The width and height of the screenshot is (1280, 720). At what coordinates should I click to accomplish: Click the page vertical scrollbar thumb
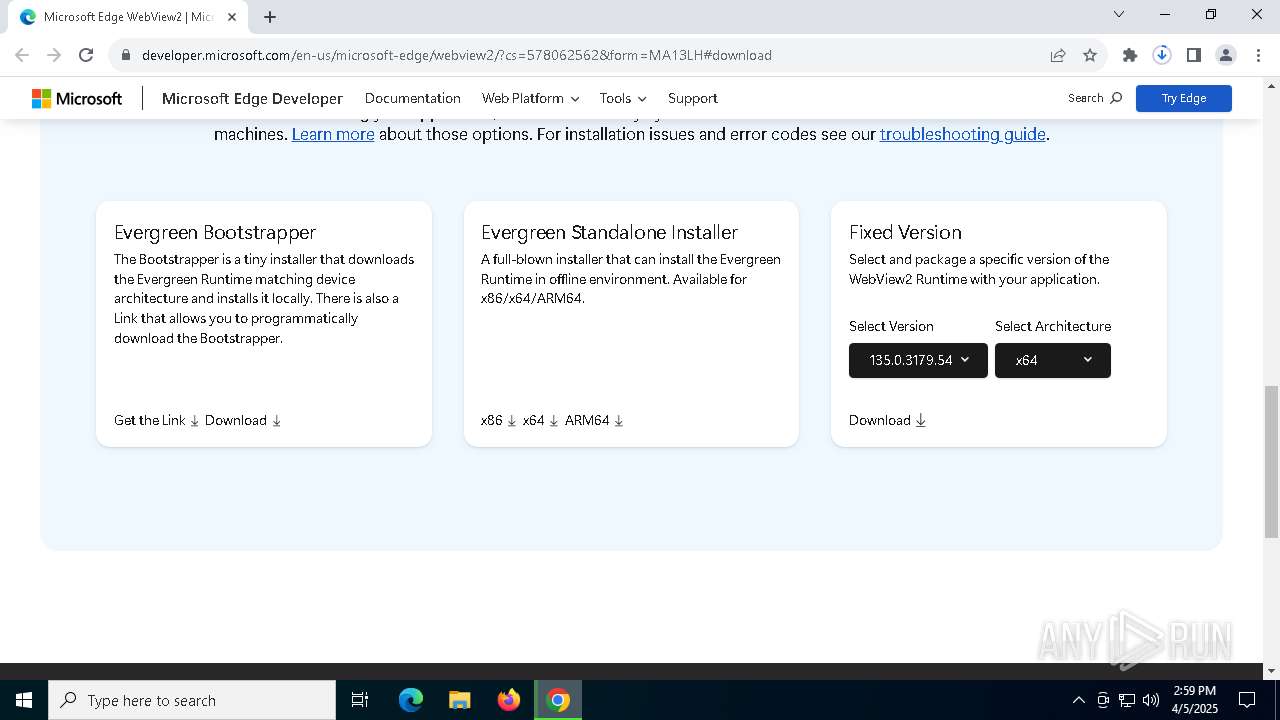1271,462
